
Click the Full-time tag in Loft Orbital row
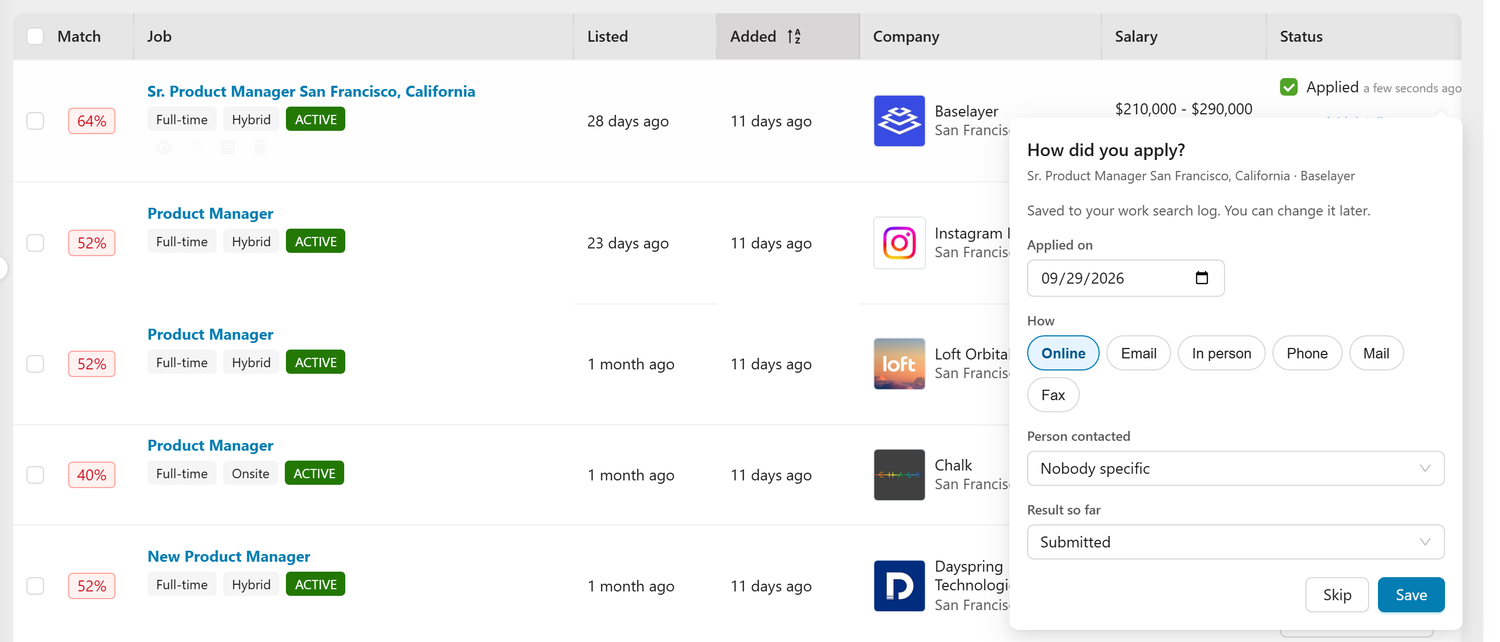[x=182, y=363]
